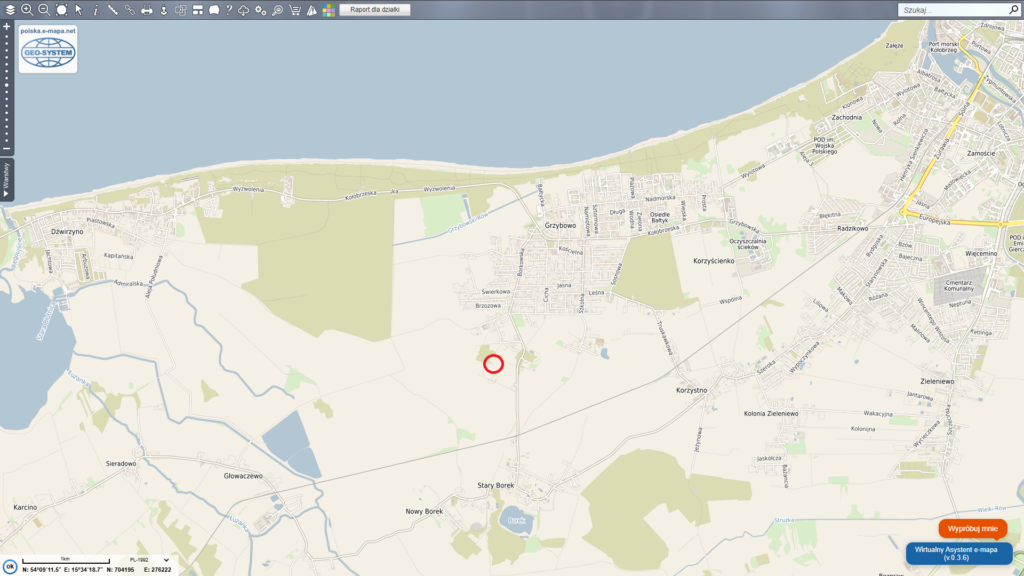This screenshot has width=1024, height=576.
Task: Click the Port morski Kołobrzeg label
Action: tap(943, 47)
